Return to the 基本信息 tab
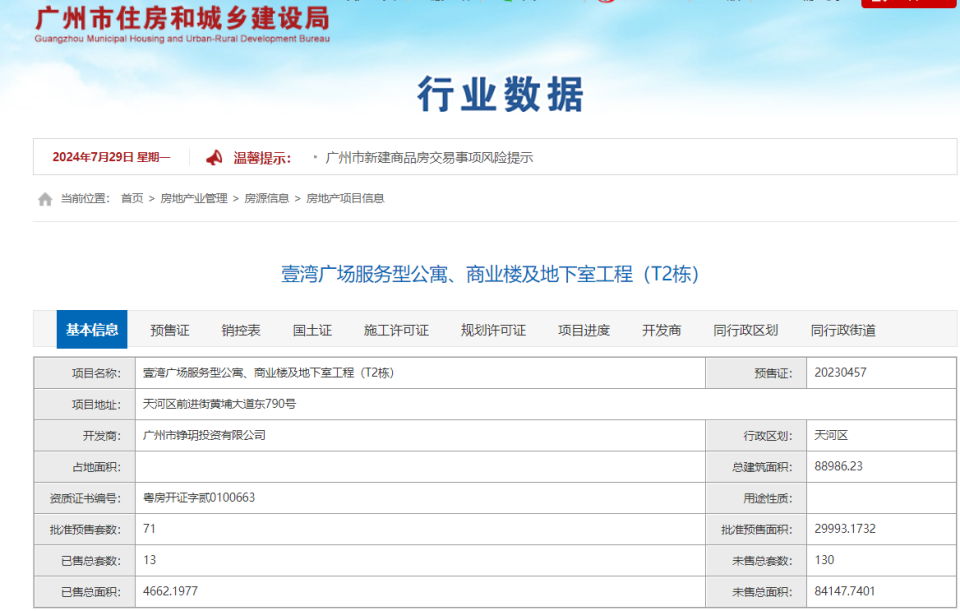The height and width of the screenshot is (611, 960). 91,329
